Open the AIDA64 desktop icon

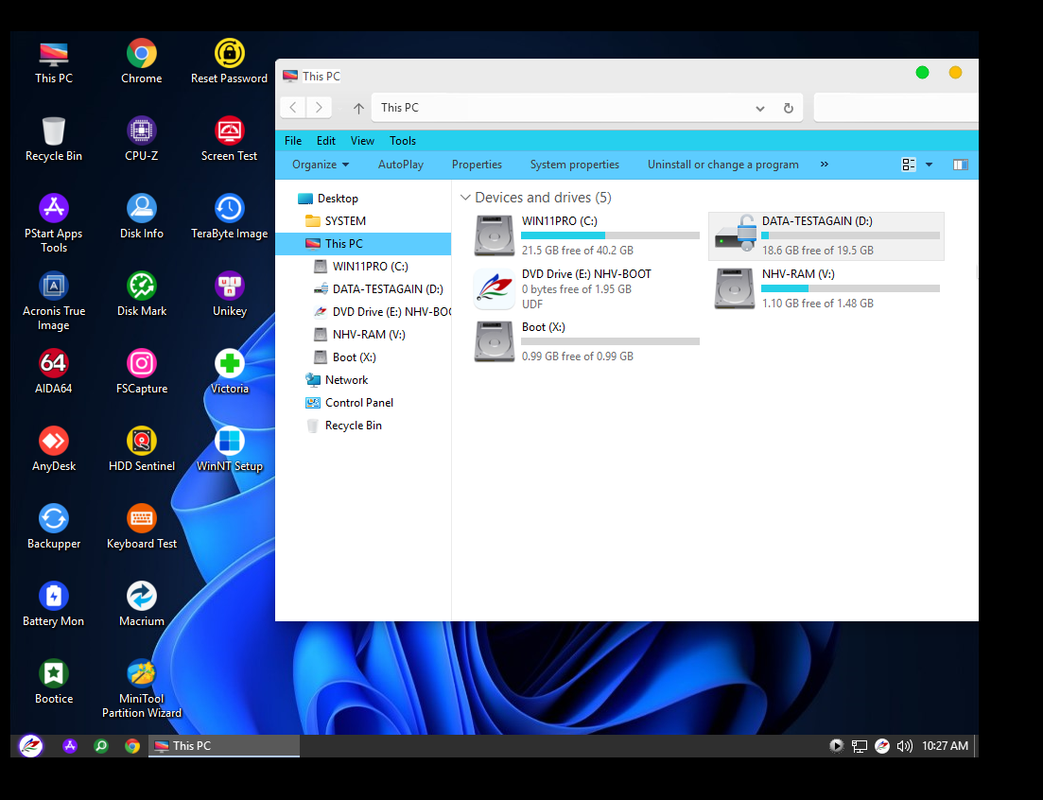[53, 372]
